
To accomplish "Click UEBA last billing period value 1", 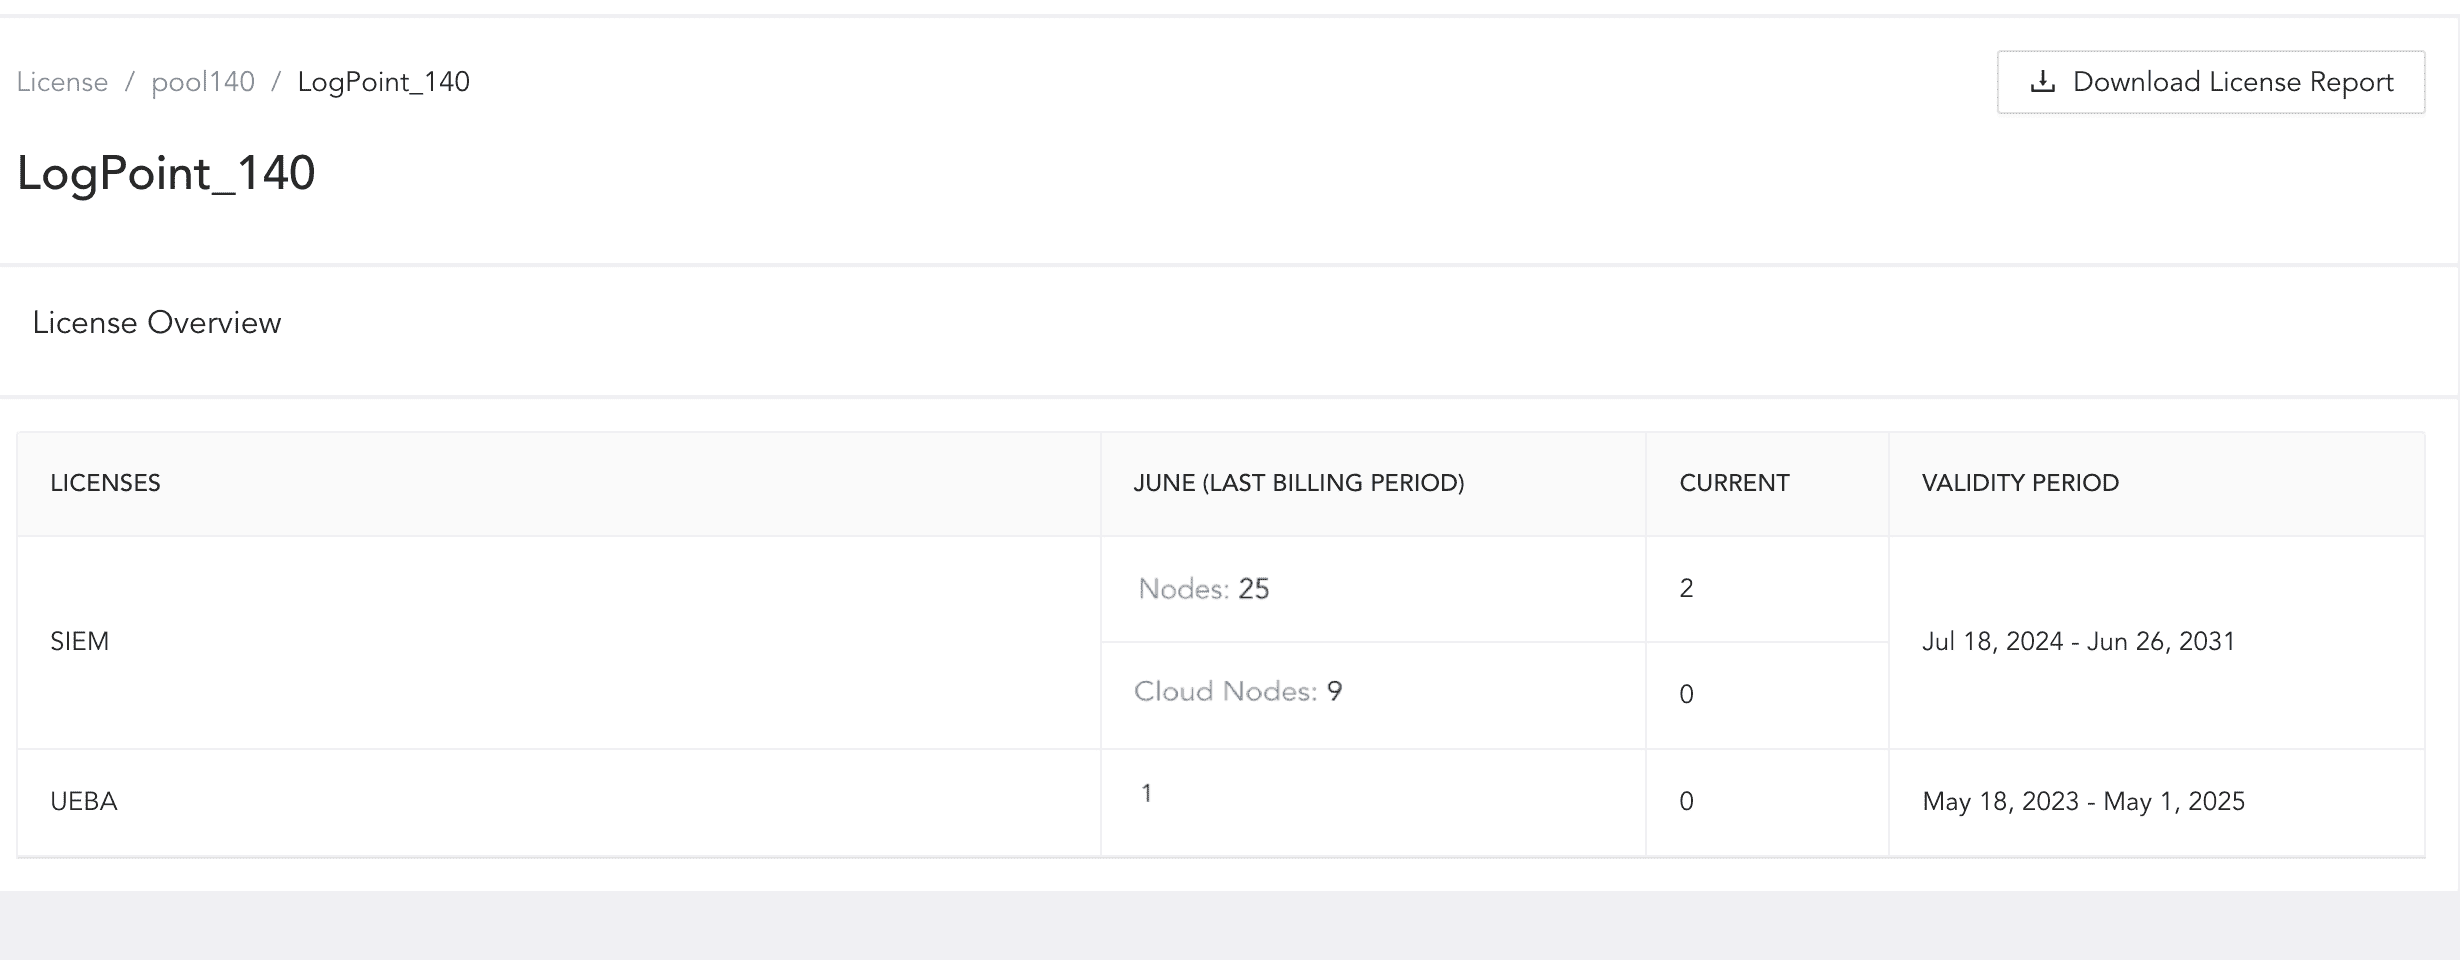I will click(x=1146, y=793).
